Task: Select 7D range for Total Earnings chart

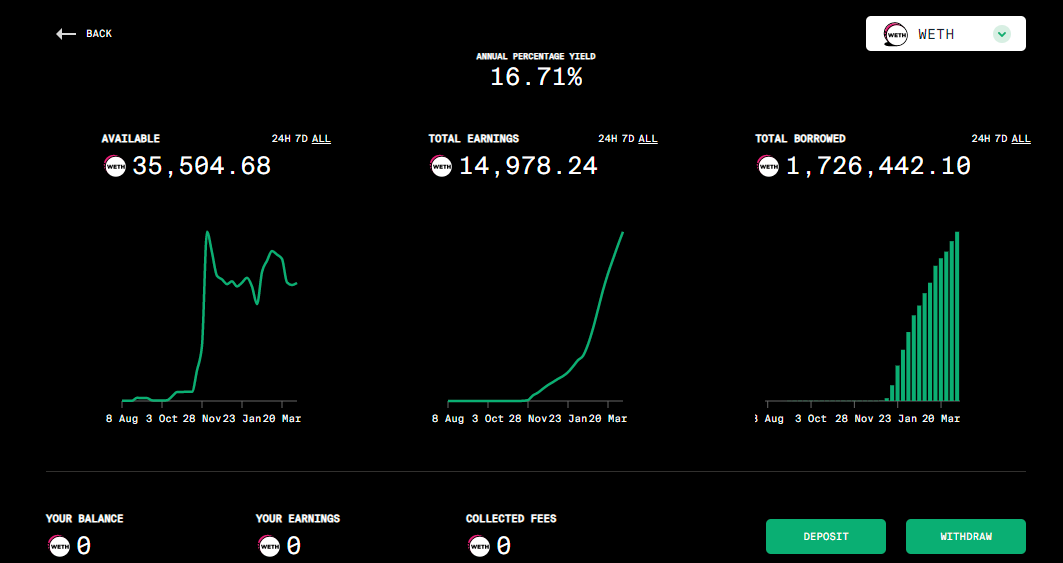Action: click(628, 139)
